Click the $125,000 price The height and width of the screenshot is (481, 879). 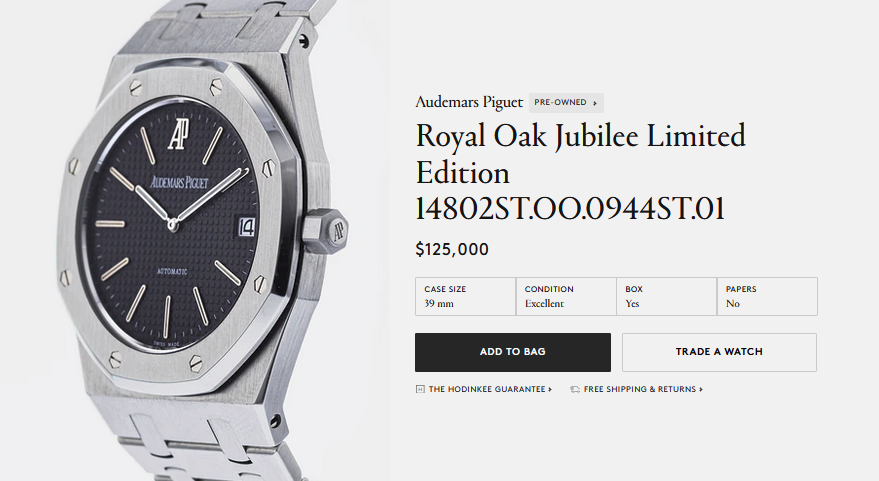tap(452, 249)
